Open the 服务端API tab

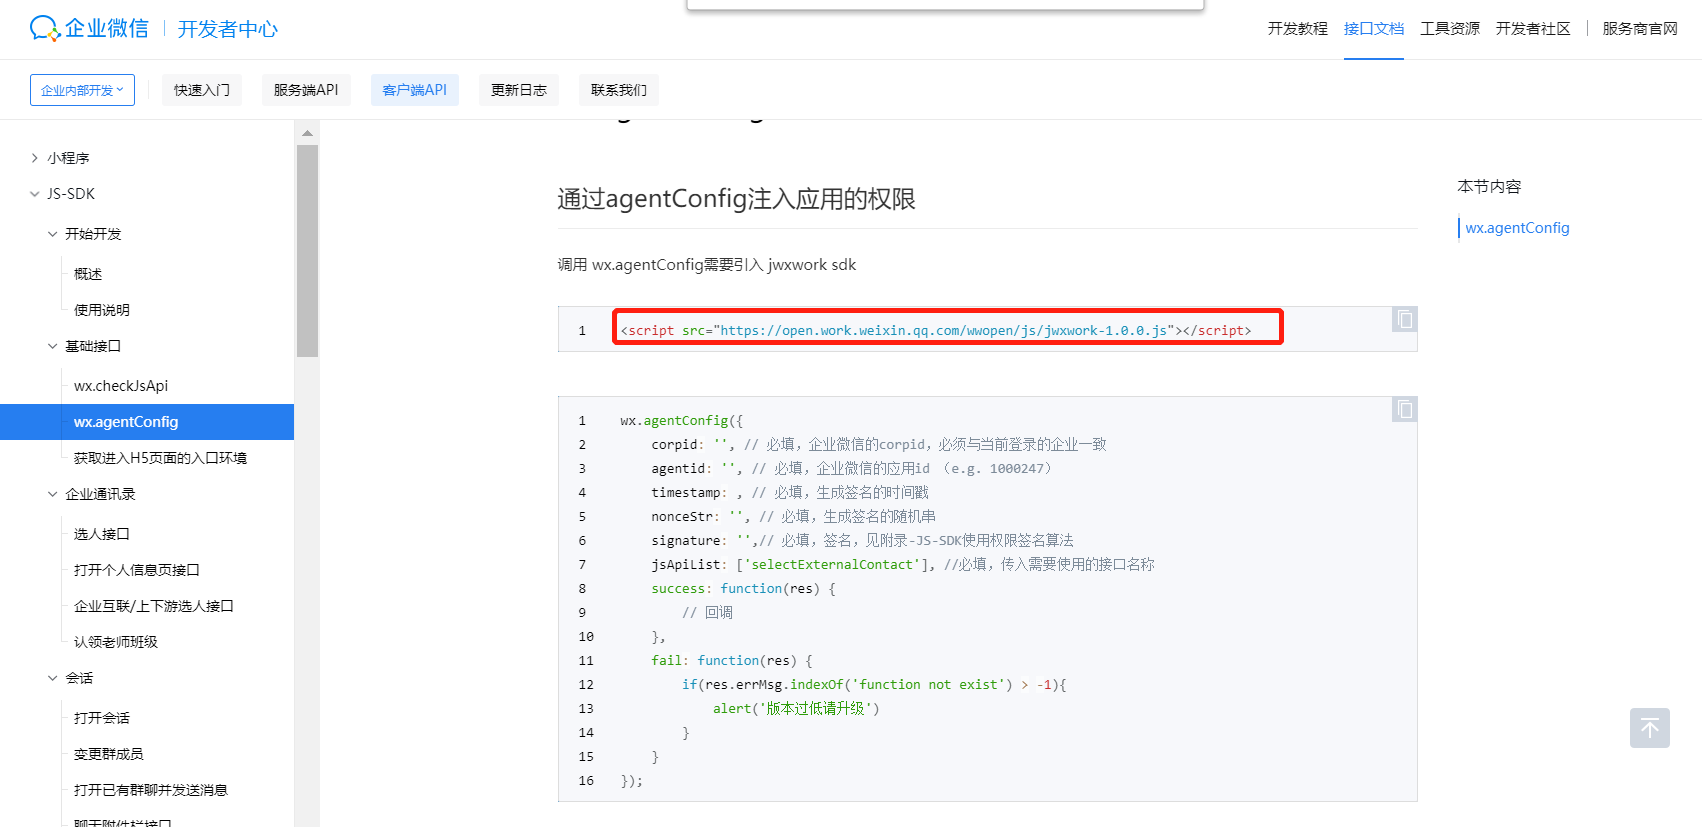point(306,90)
